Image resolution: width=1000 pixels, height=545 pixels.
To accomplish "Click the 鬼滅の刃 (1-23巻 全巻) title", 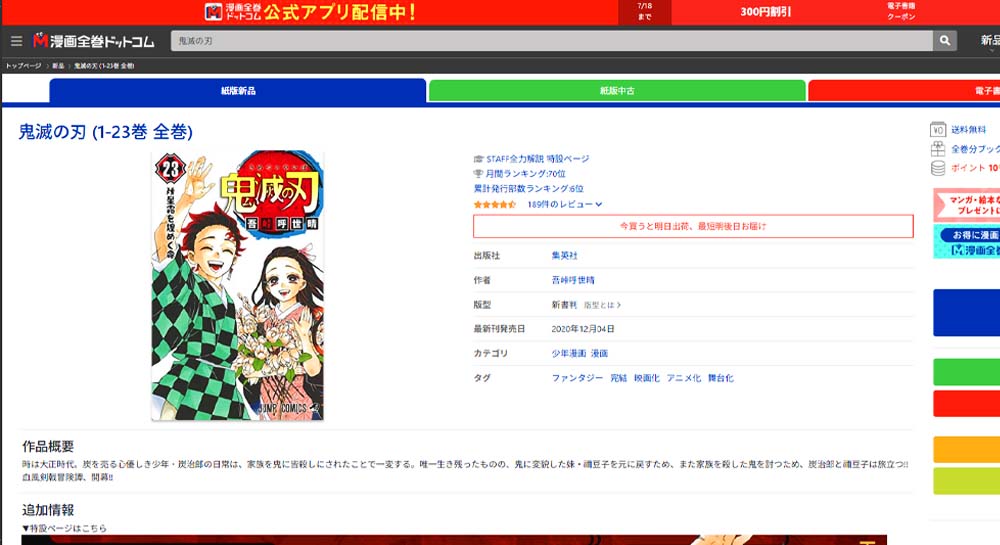I will click(x=105, y=132).
